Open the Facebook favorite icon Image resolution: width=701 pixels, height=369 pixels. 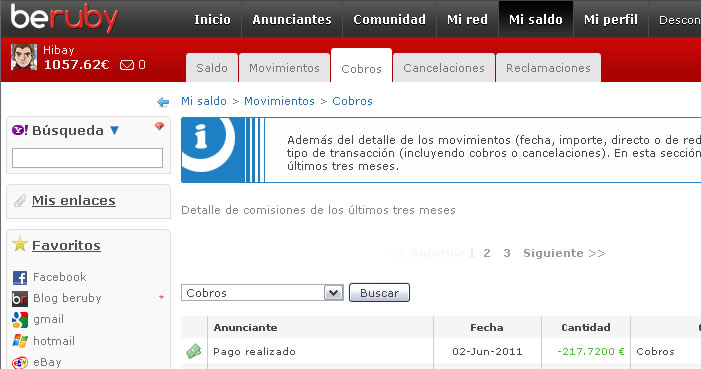[x=20, y=278]
